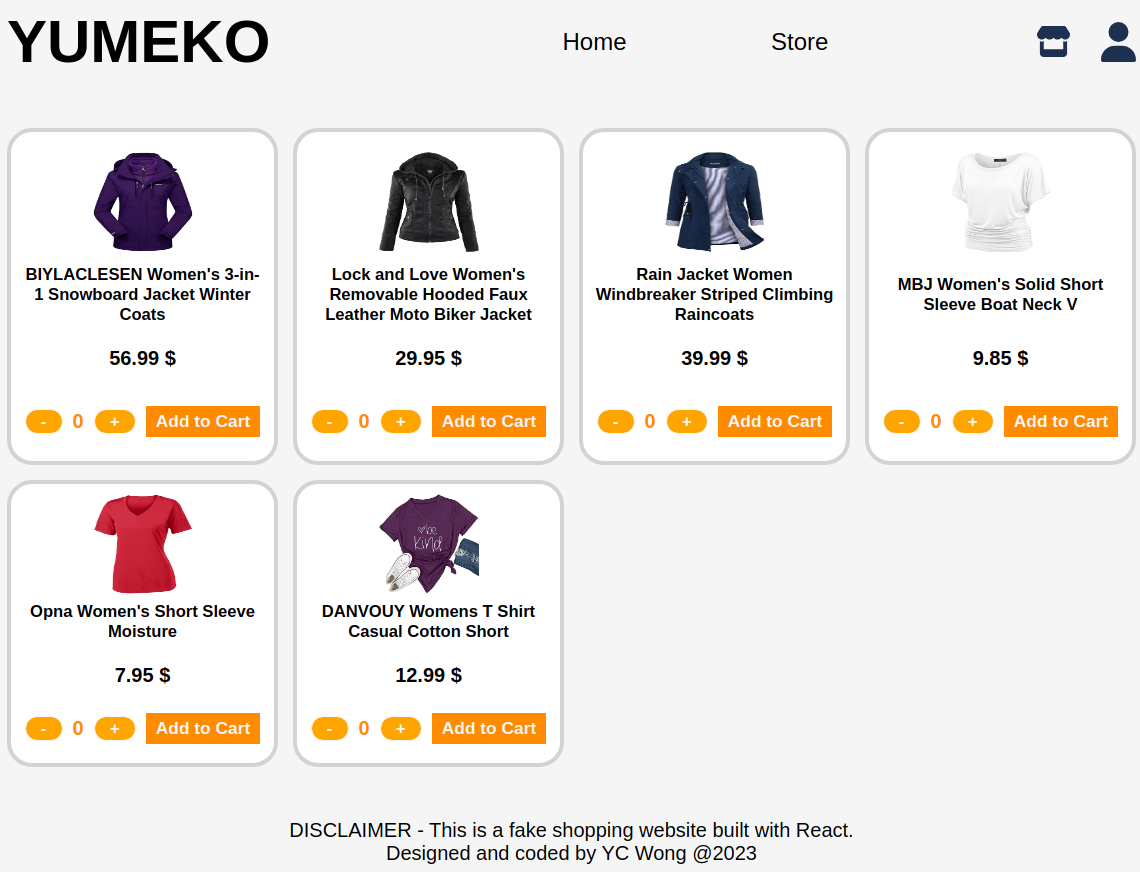
Task: Decrease quantity of DANVOUY T Shirt
Action: click(x=330, y=729)
